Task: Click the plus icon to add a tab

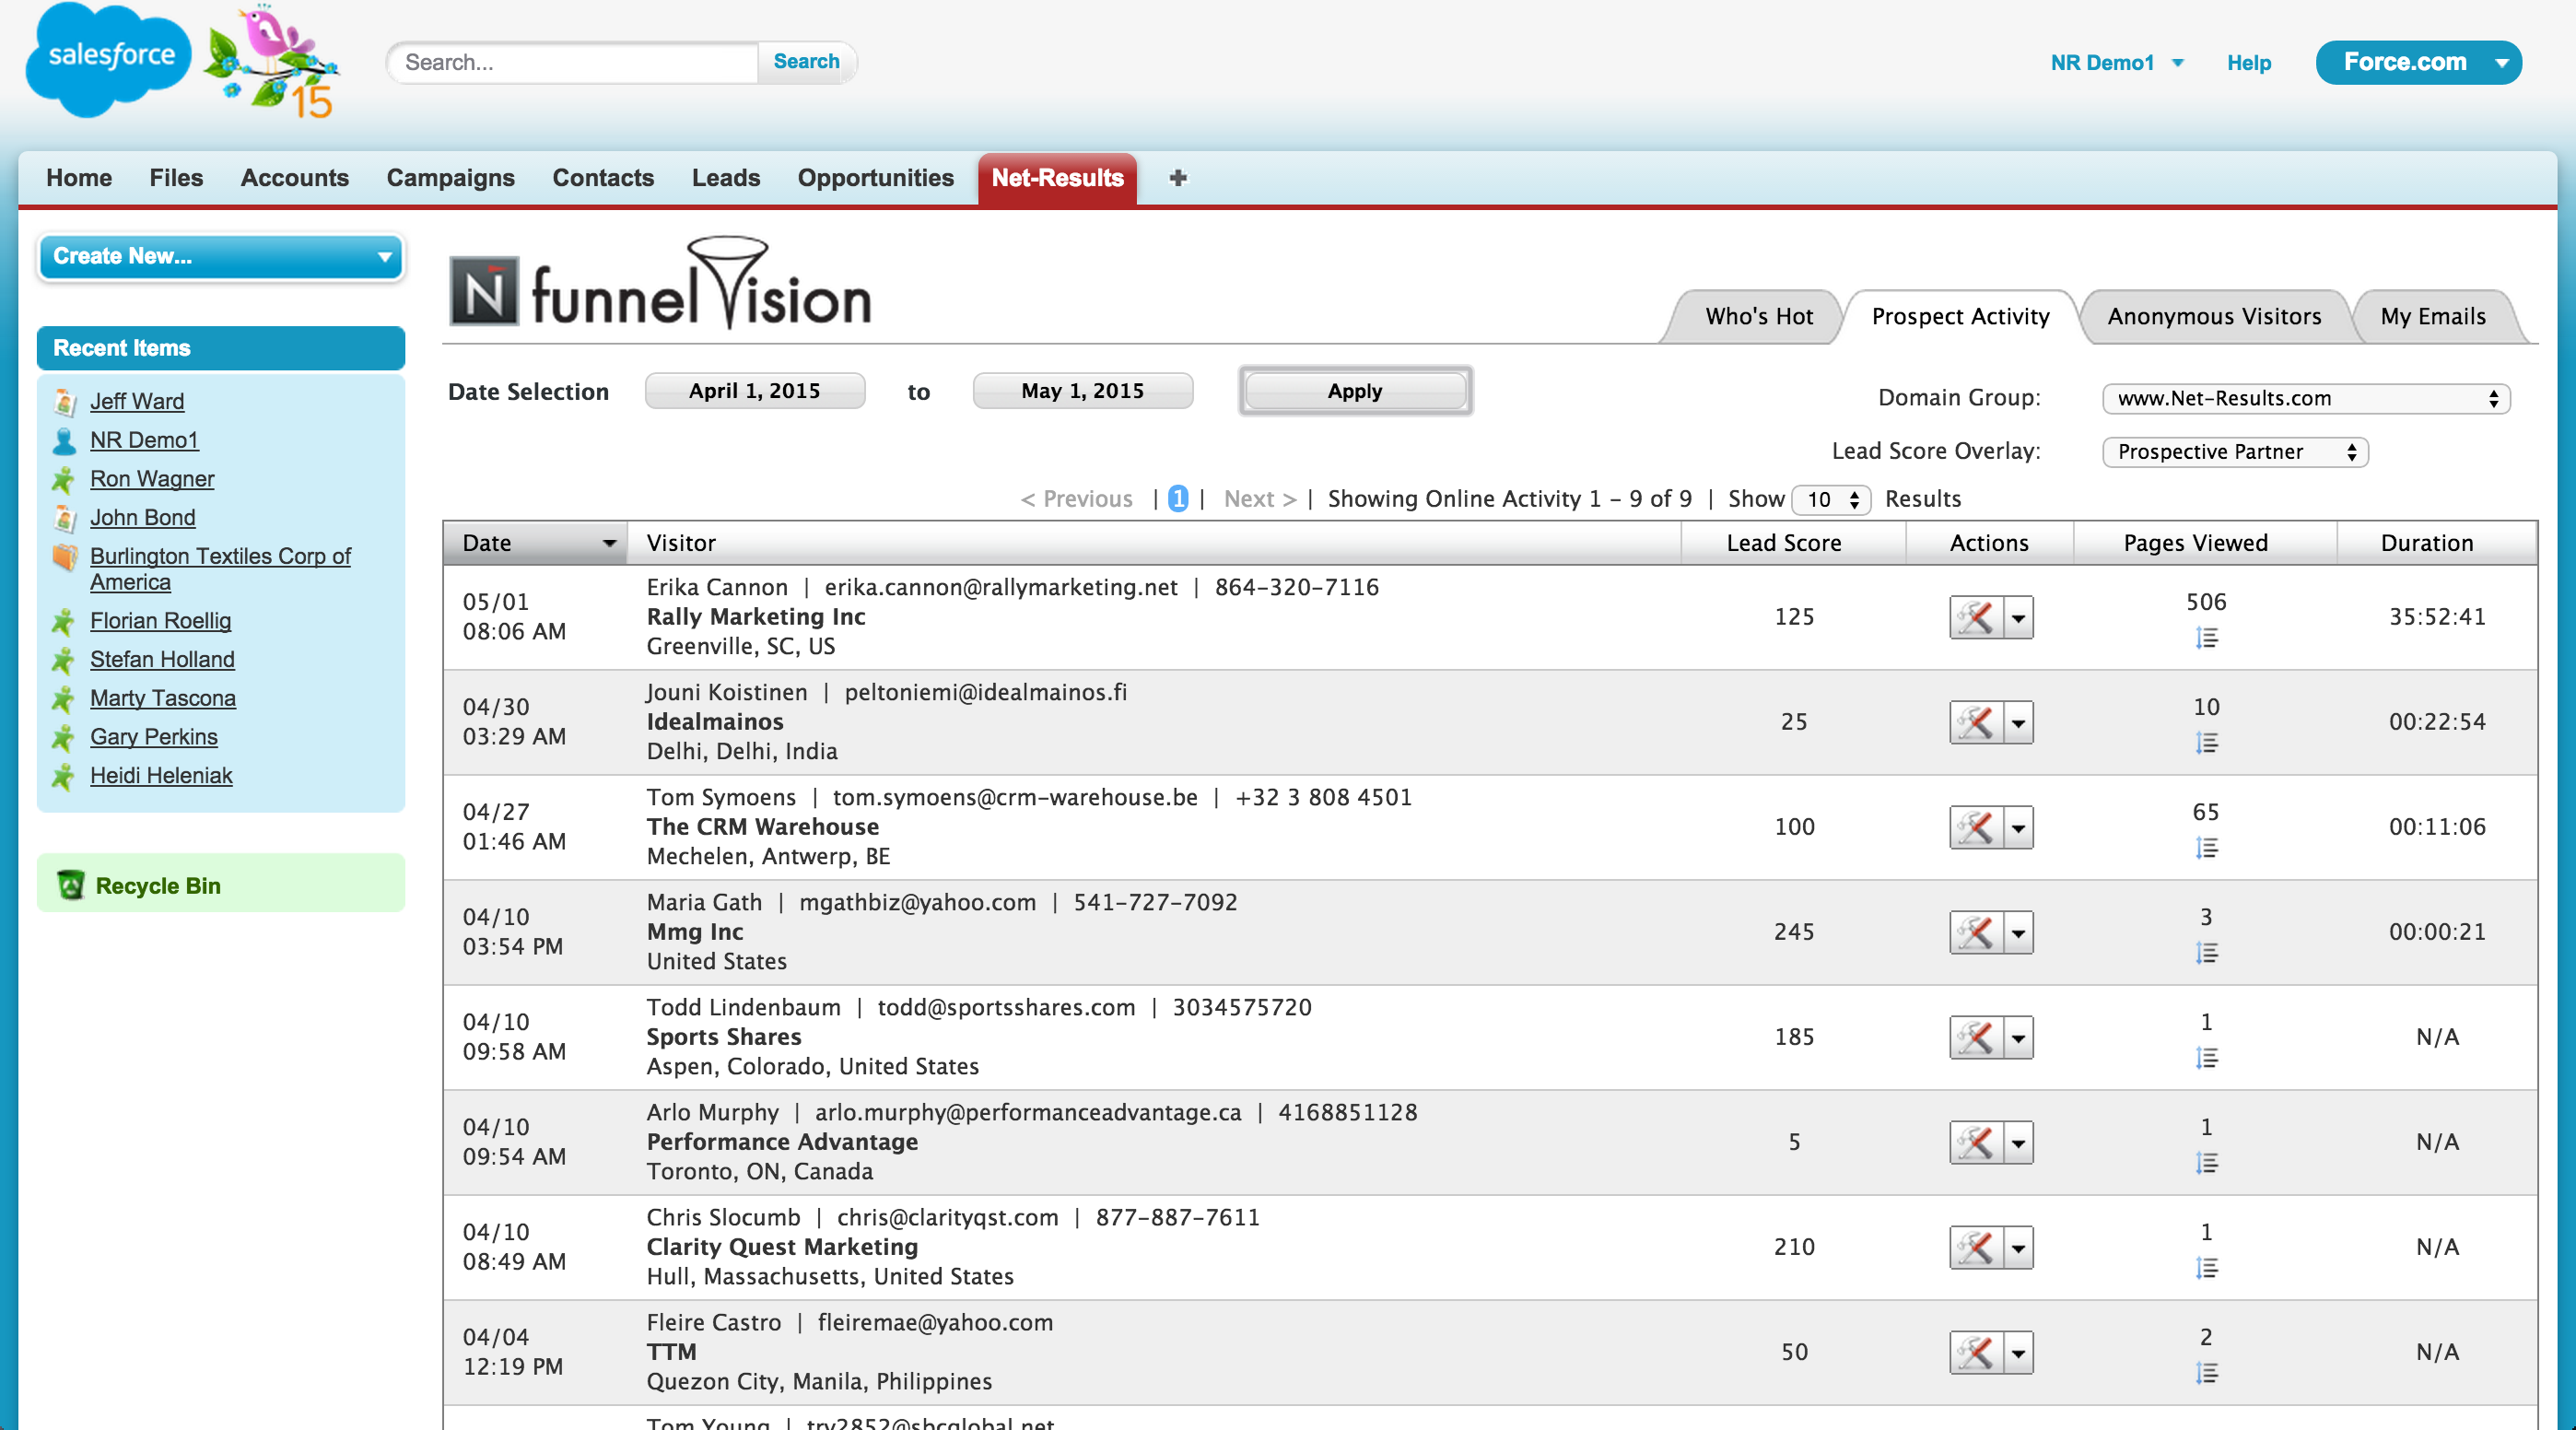Action: 1178,178
